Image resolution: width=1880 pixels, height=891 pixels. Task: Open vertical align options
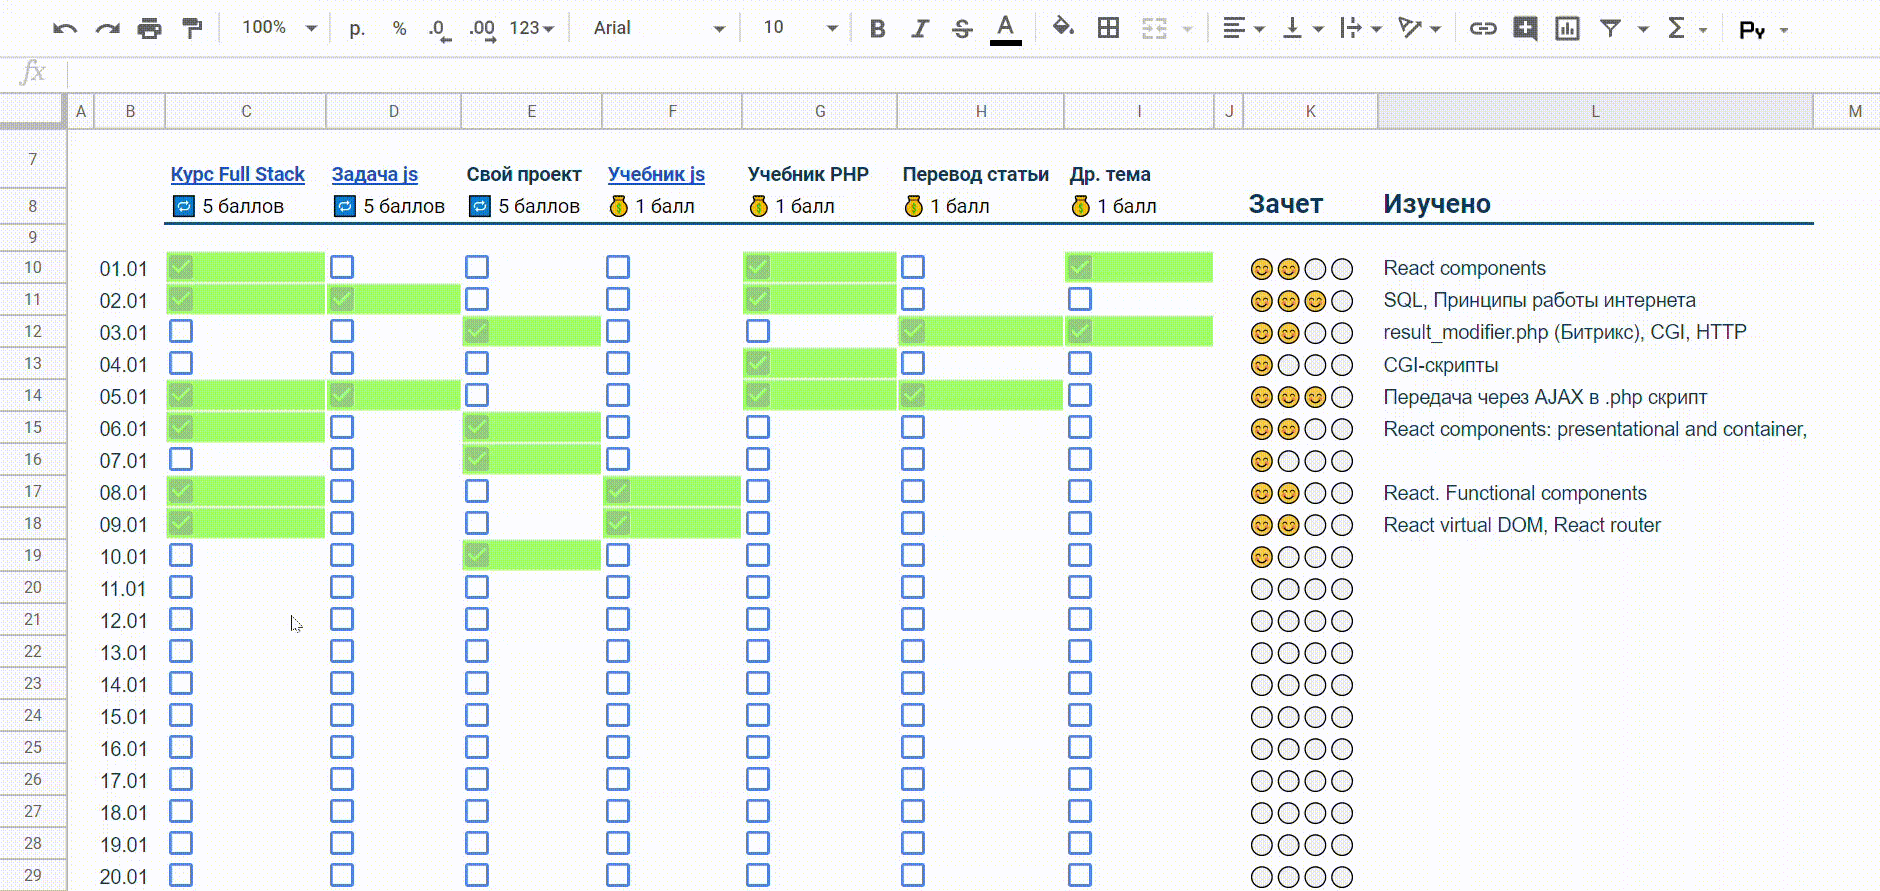[x=1302, y=28]
